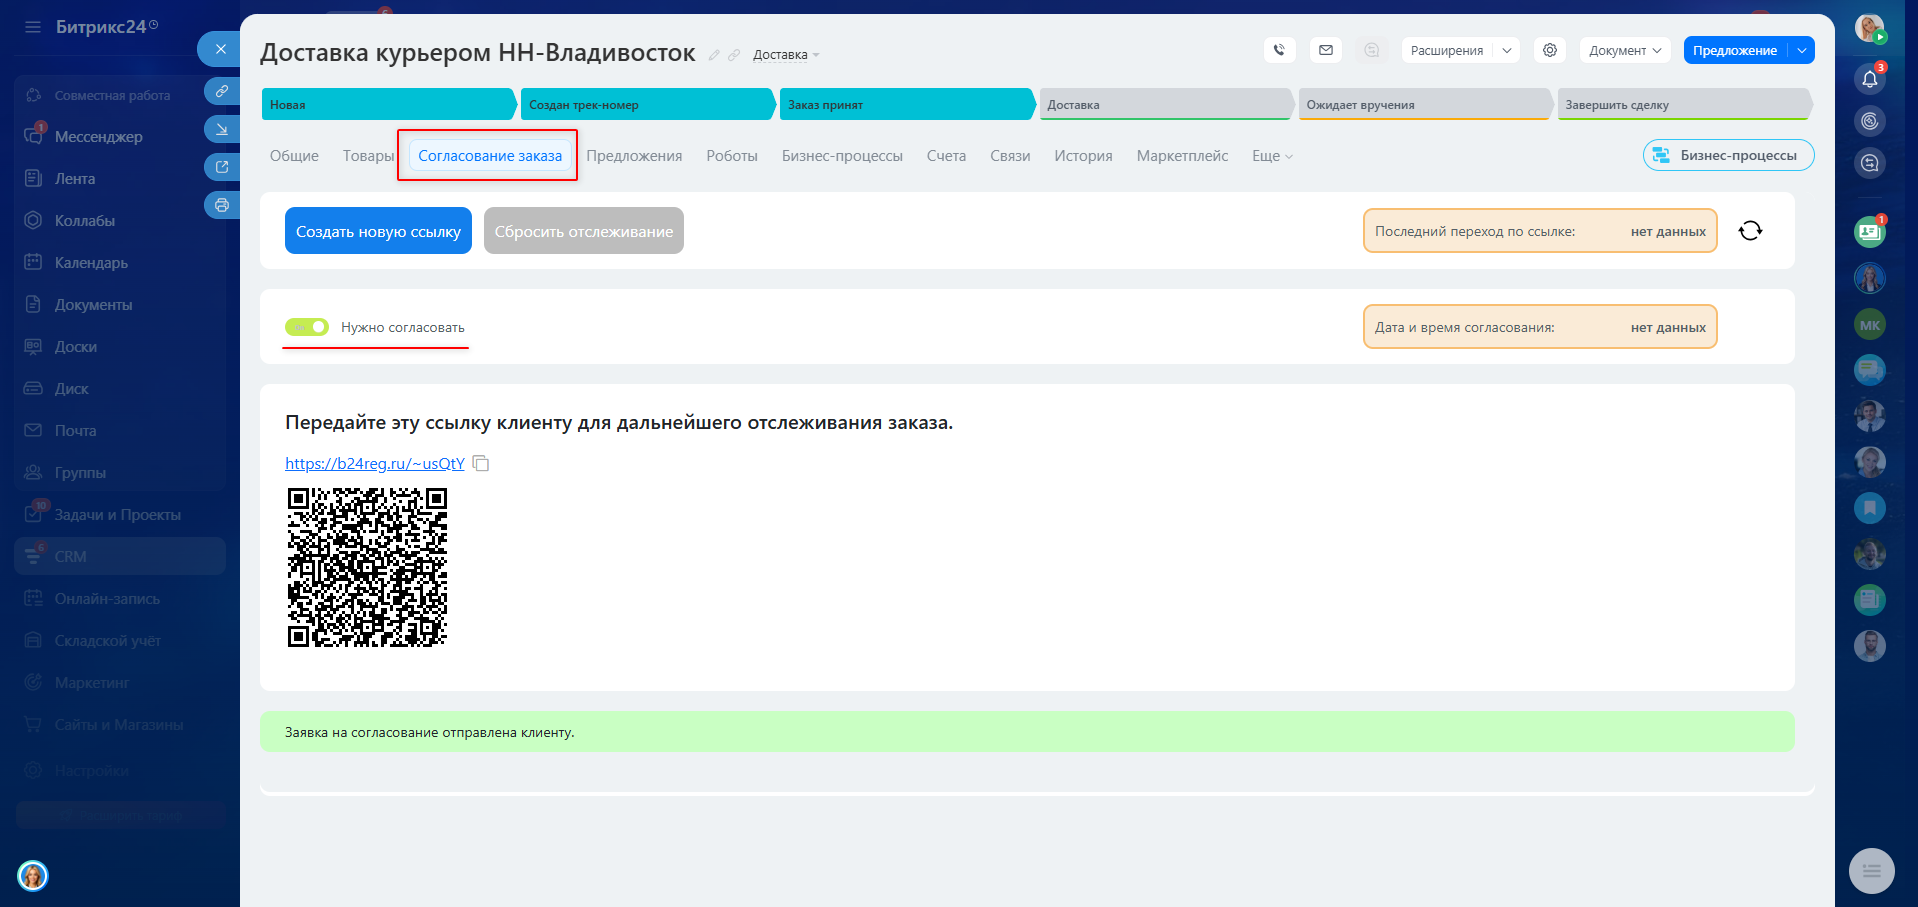Open notifications bell

pos(1870,79)
